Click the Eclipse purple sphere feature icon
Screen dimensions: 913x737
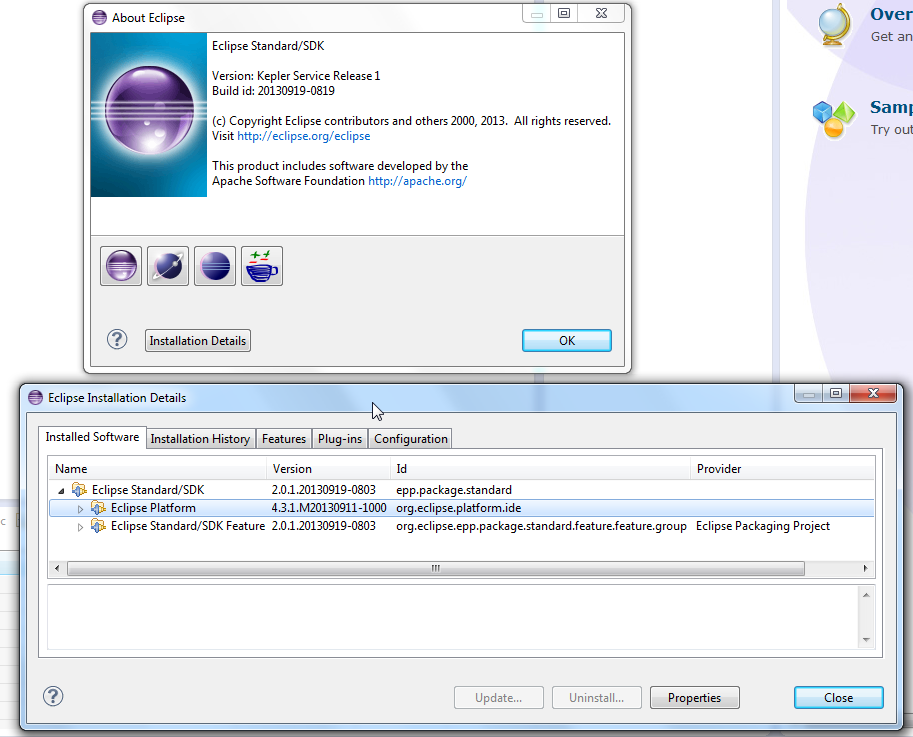pos(121,266)
